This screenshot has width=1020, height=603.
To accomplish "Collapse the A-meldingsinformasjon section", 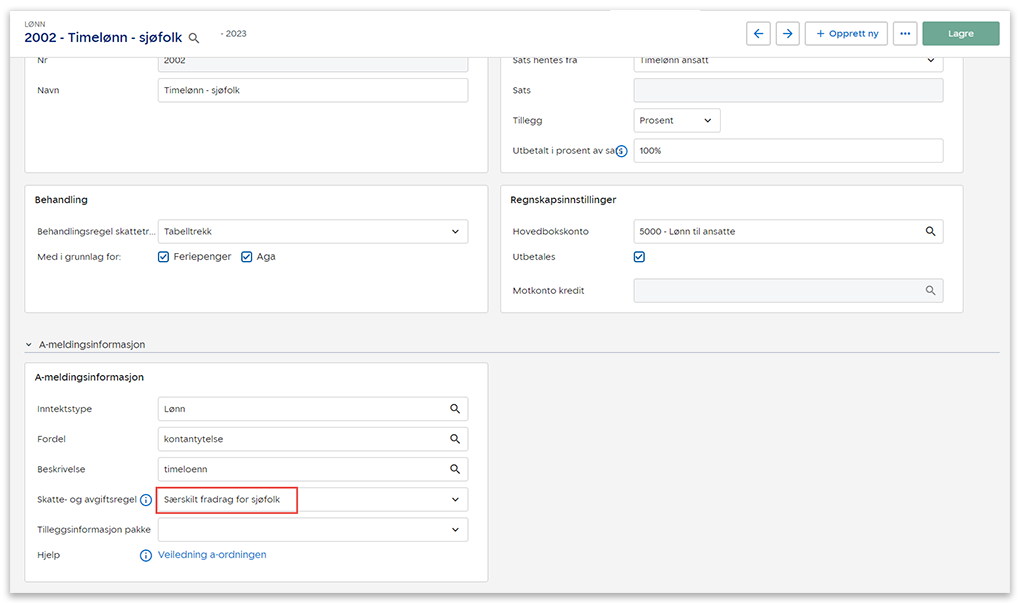I will point(29,345).
